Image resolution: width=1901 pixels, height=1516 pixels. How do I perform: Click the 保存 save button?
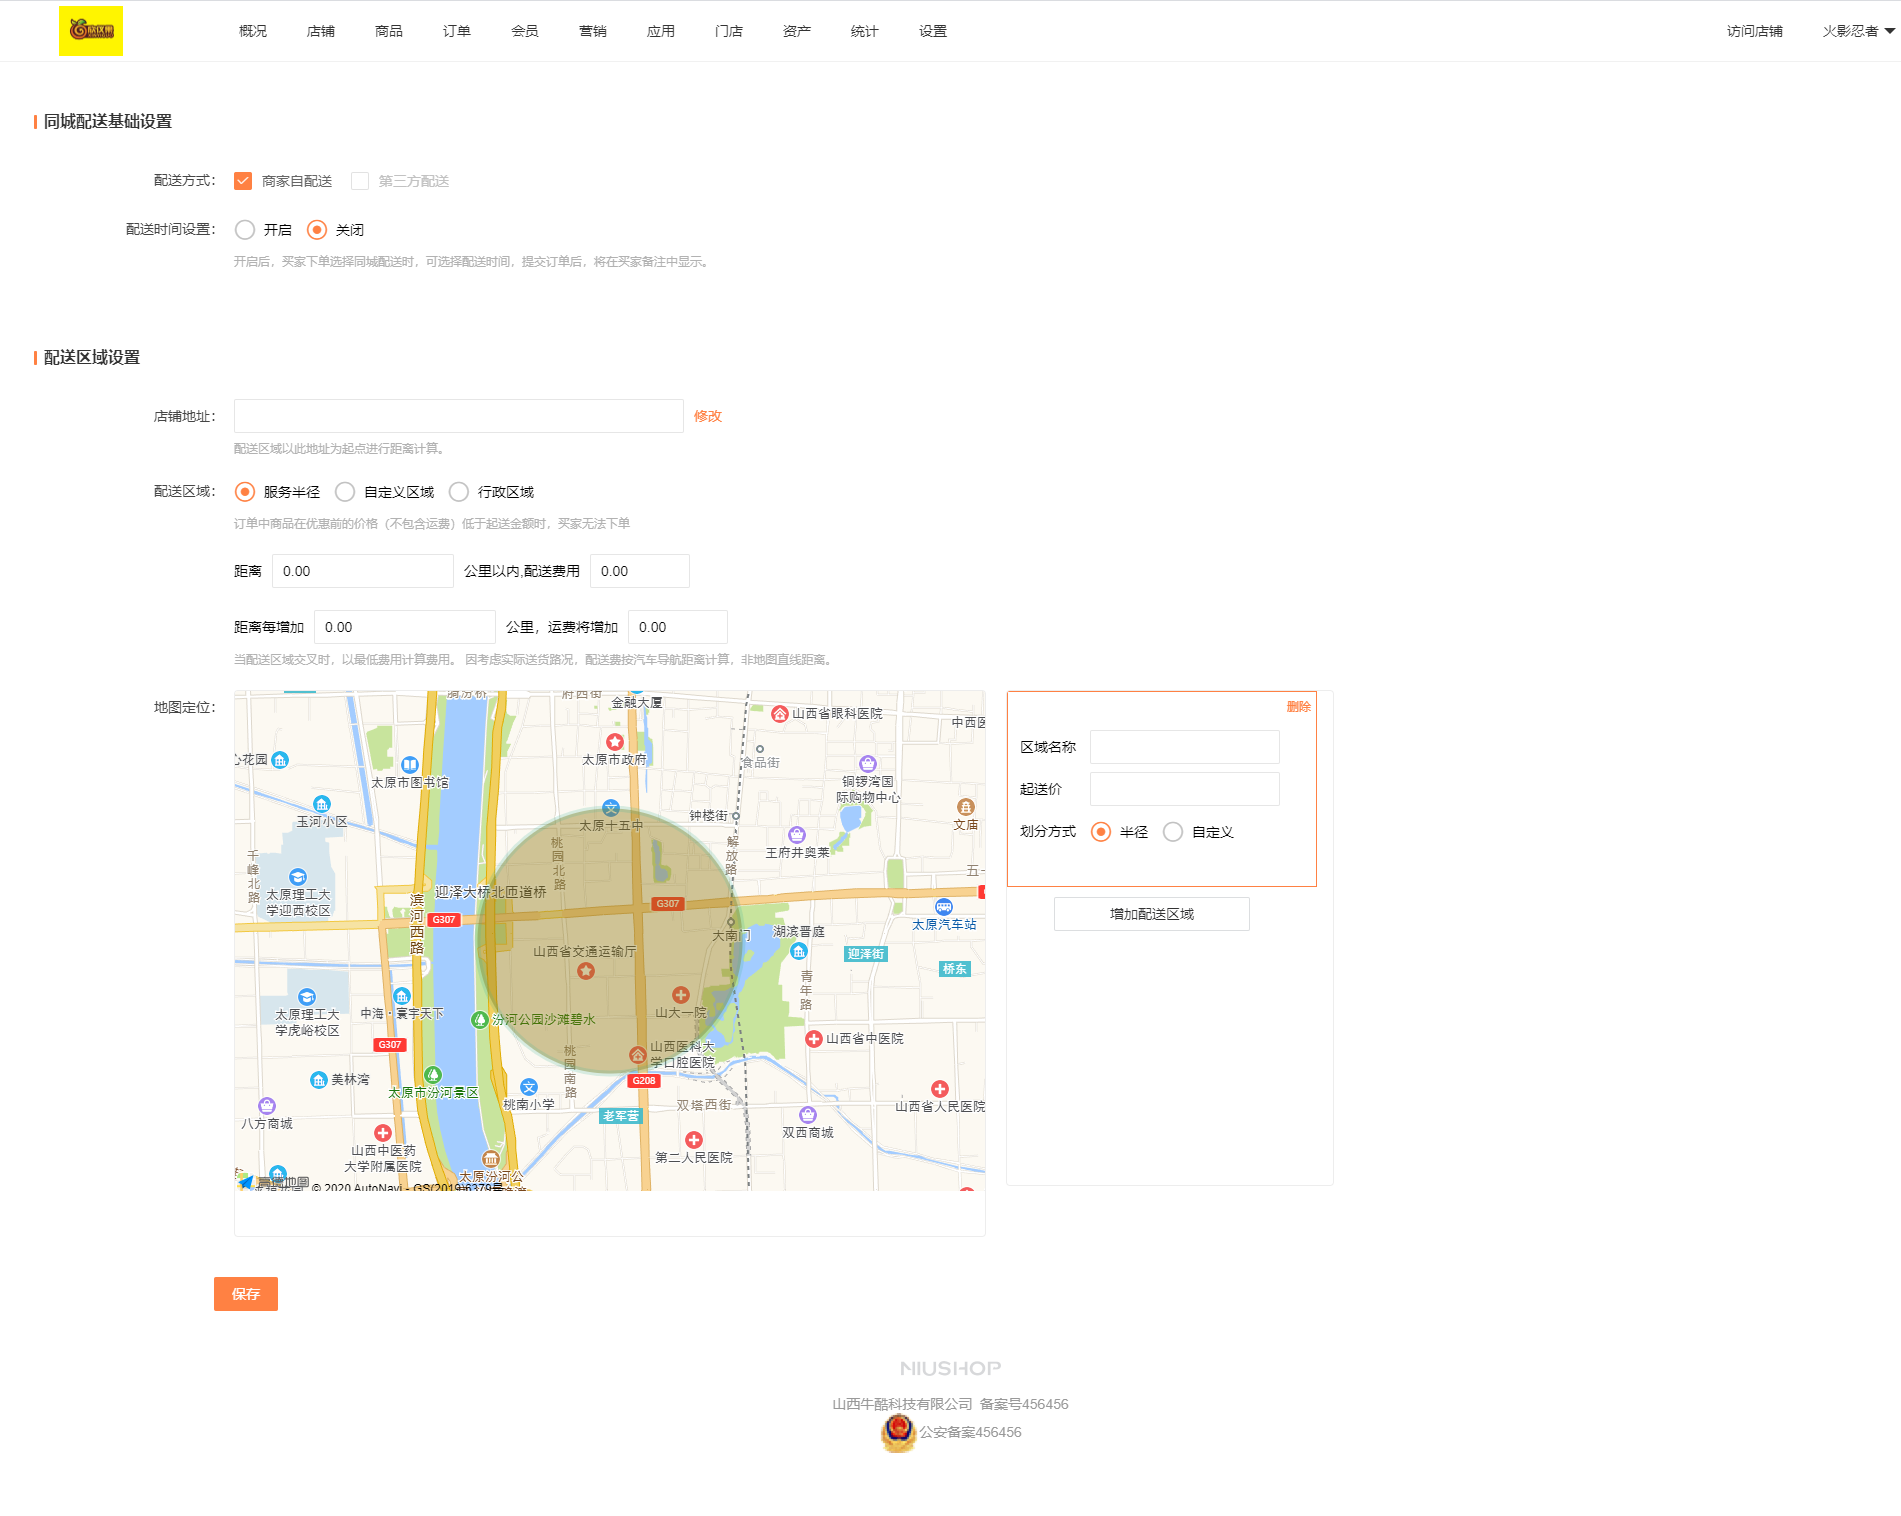pyautogui.click(x=246, y=1294)
